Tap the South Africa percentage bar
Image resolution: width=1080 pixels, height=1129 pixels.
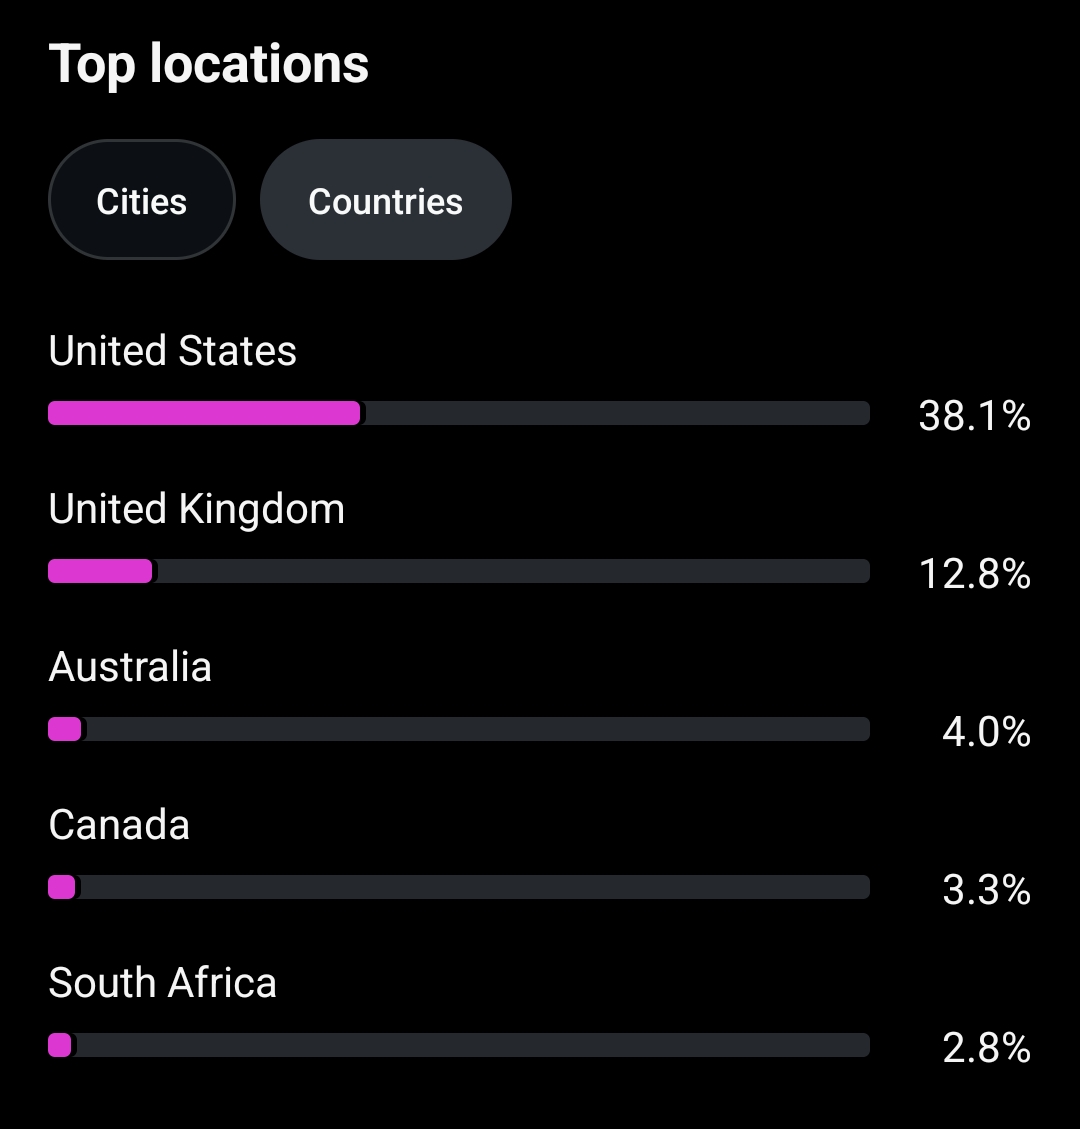coord(458,1045)
